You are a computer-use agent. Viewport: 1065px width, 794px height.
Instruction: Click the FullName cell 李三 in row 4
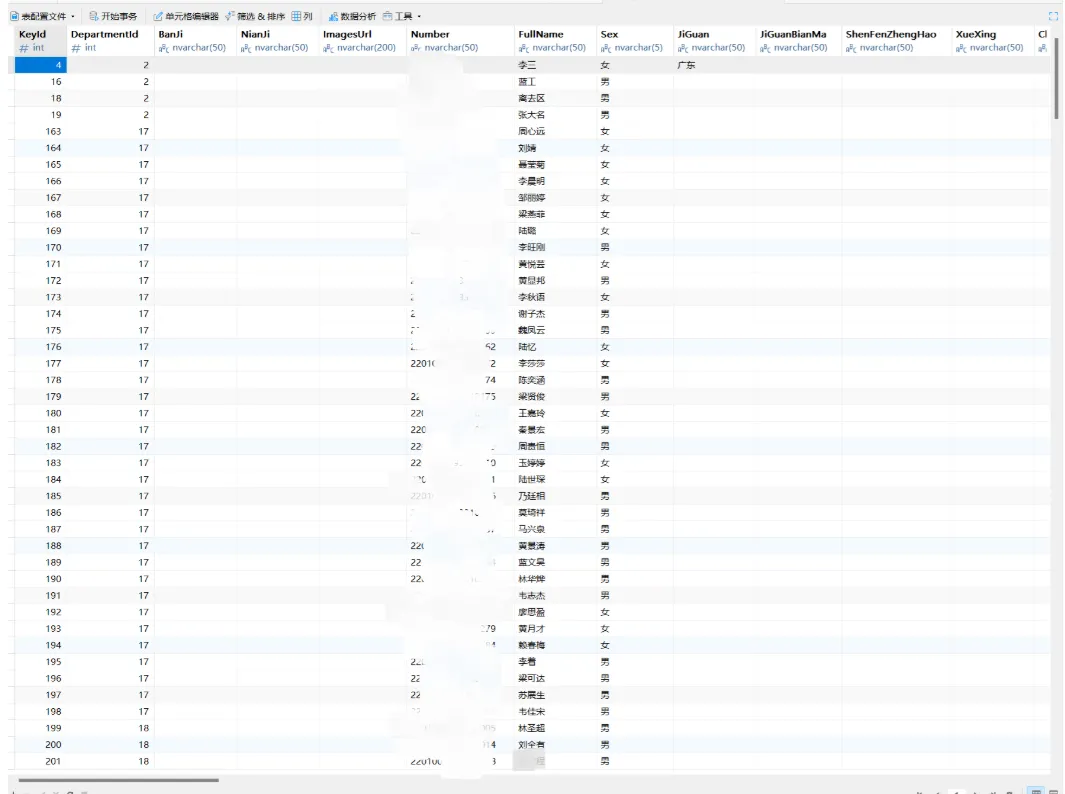[x=556, y=65]
